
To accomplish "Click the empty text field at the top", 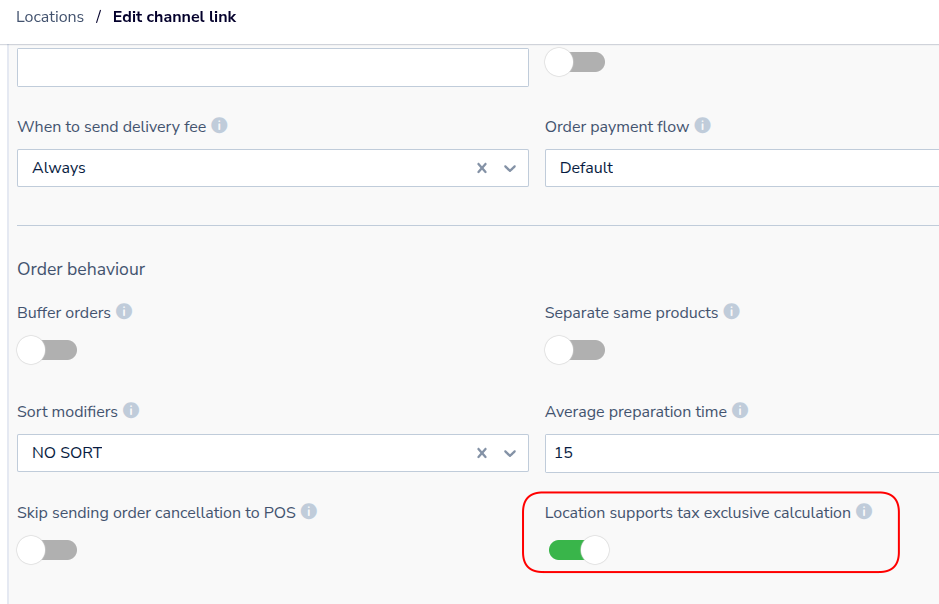I will pos(273,67).
